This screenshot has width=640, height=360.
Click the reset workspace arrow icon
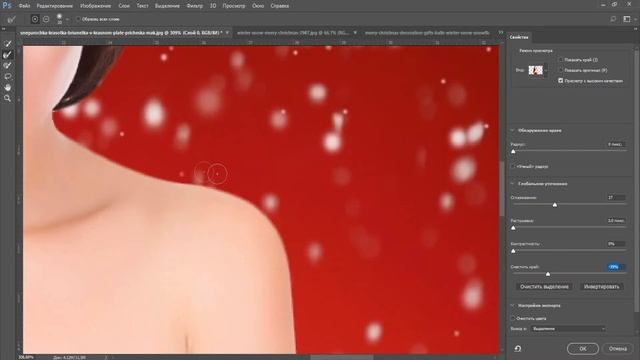coord(518,349)
